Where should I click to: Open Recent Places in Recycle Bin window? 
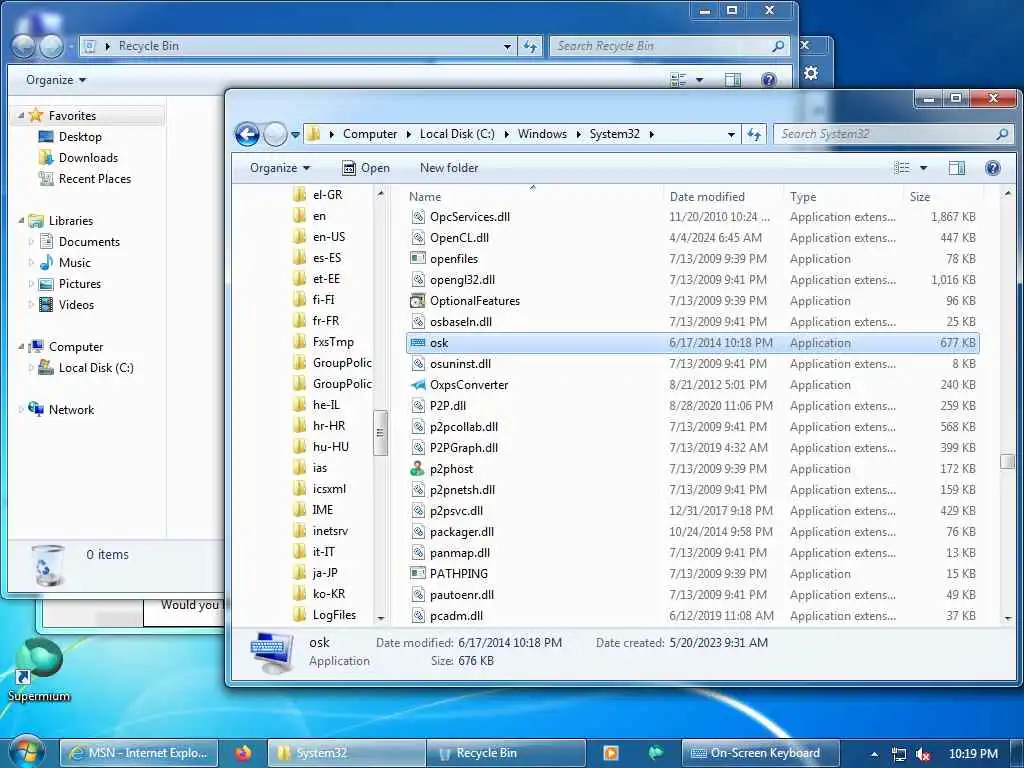[94, 178]
